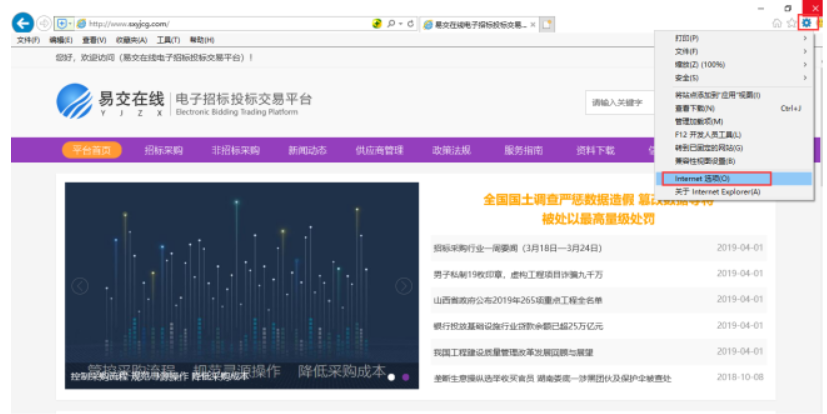Choose 管理加载项(M) menu entry
The image size is (827, 414).
point(734,122)
